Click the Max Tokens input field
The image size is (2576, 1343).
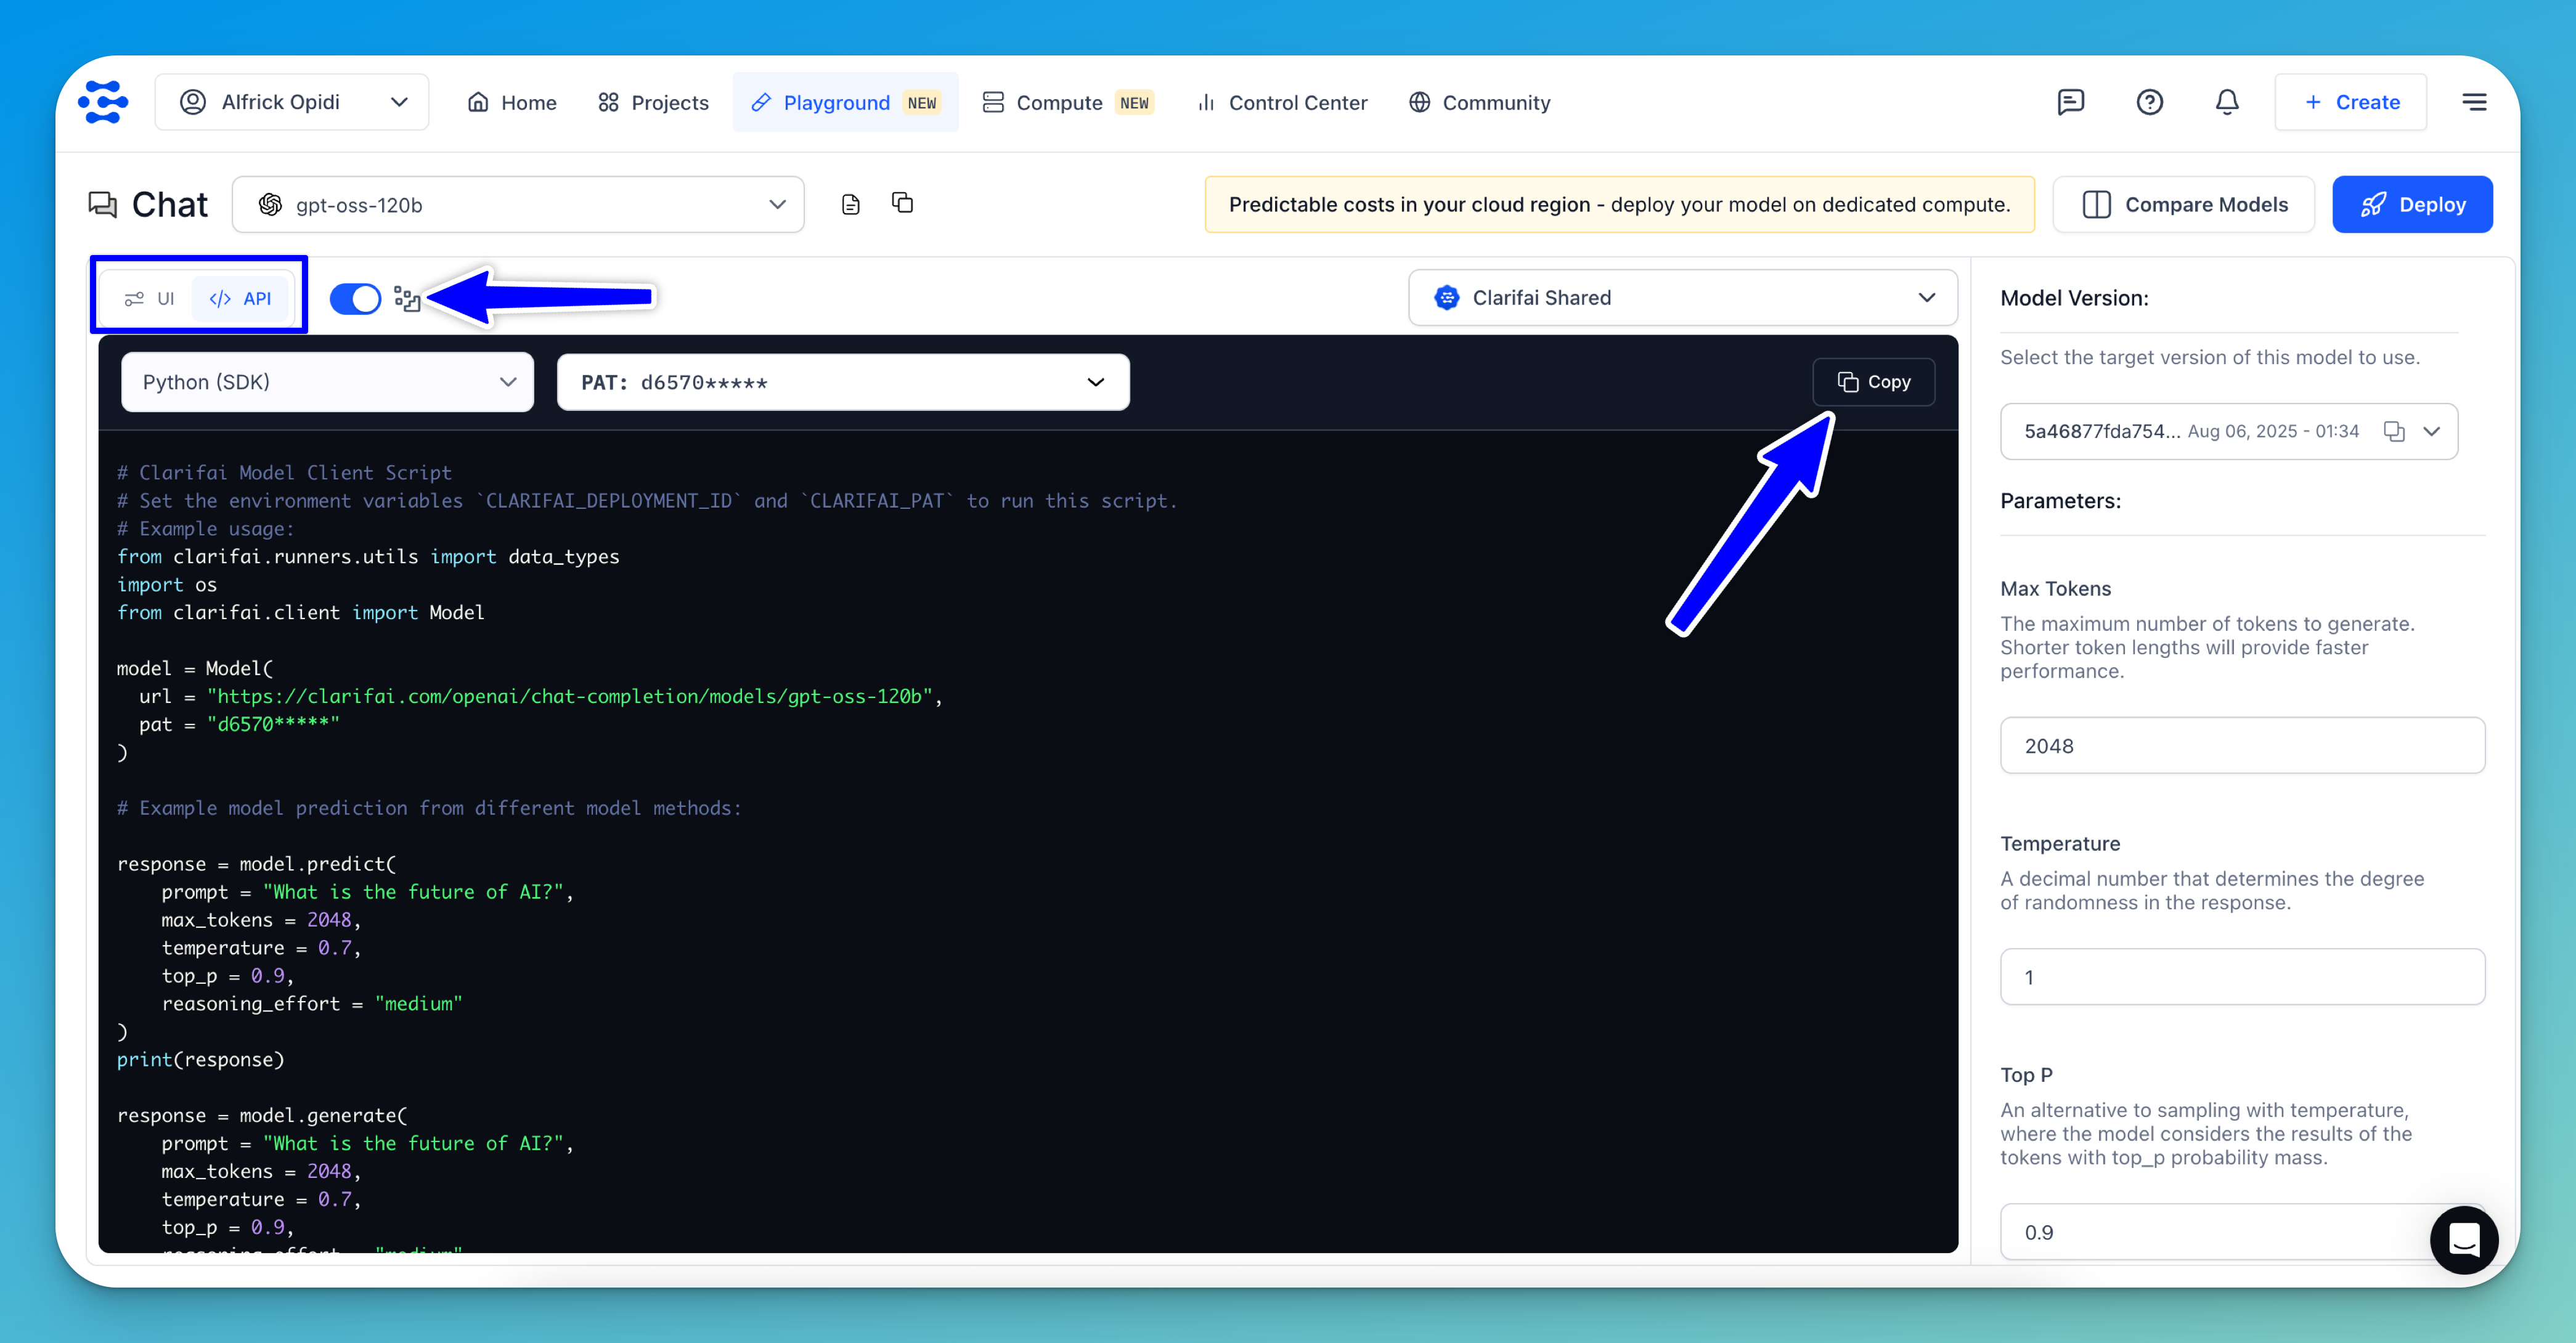pos(2242,746)
